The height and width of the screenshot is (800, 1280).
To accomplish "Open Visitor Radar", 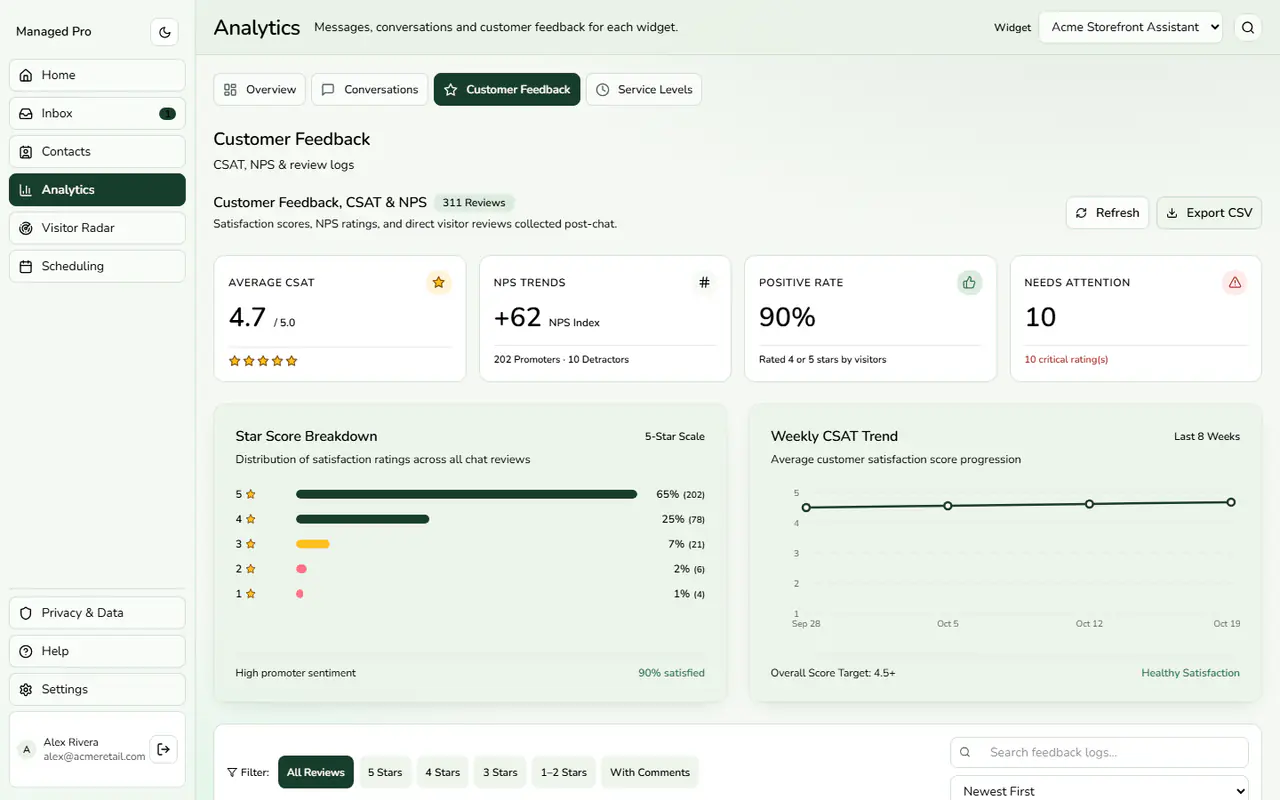I will [97, 228].
